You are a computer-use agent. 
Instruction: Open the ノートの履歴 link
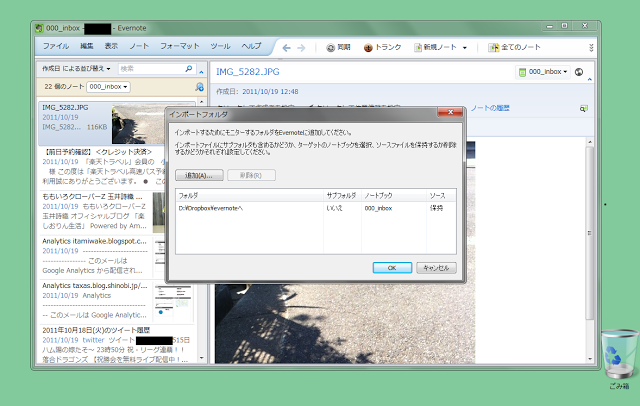(490, 108)
